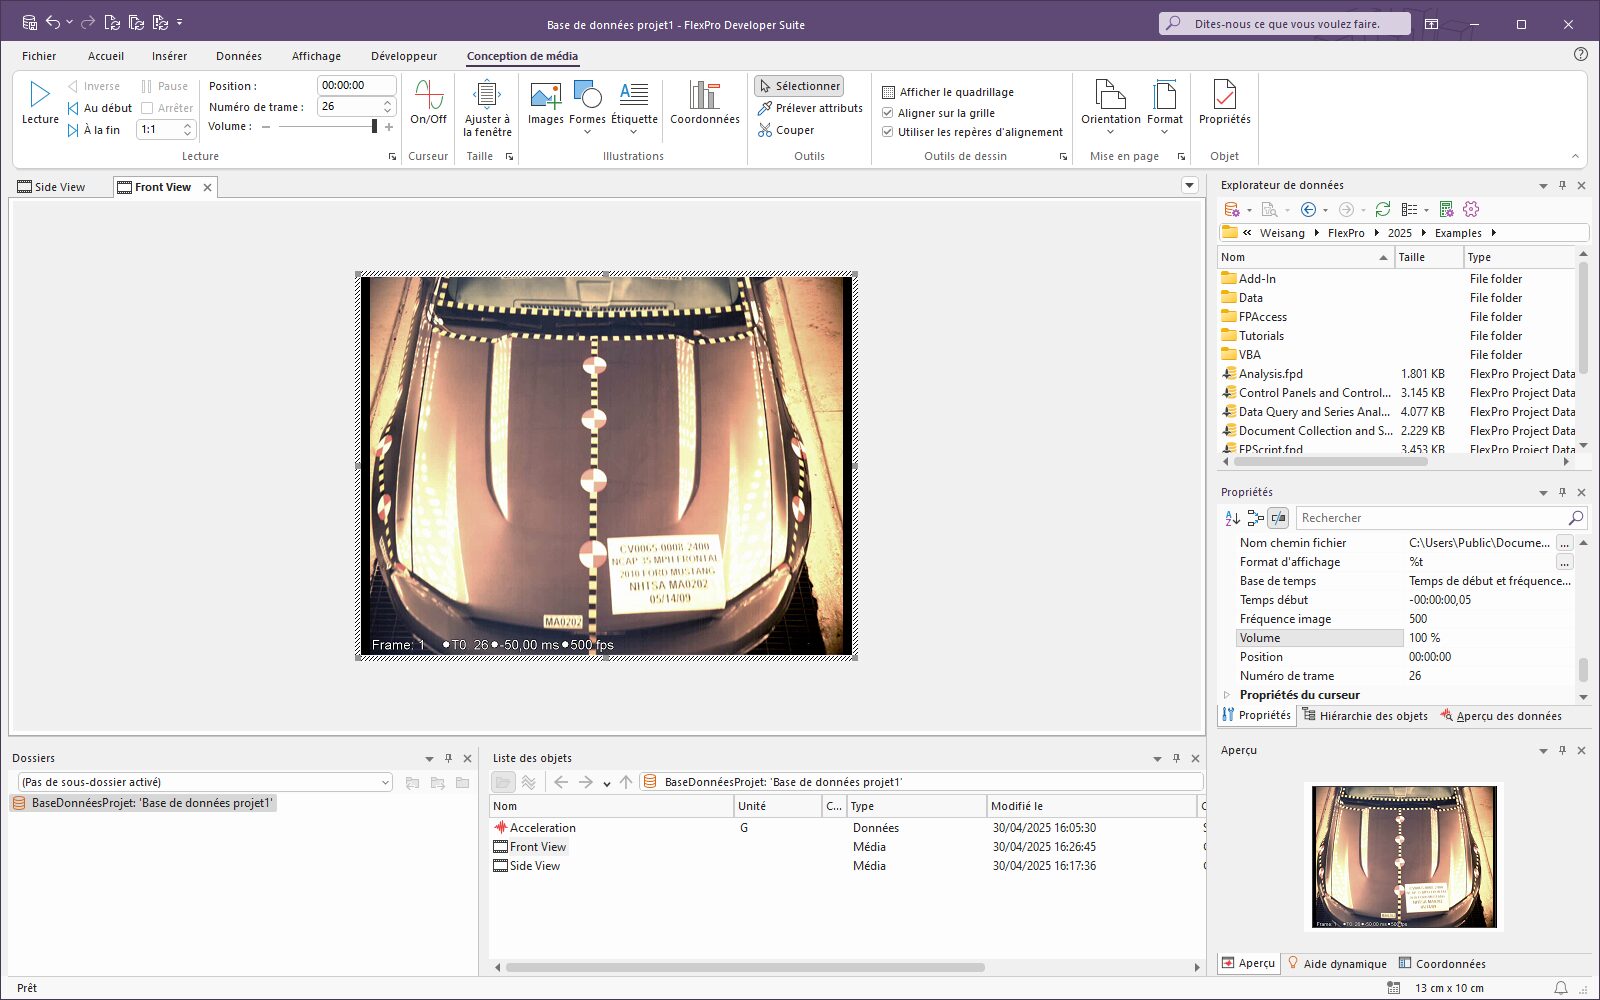
Task: Toggle the cursor On/Off icon
Action: (428, 96)
